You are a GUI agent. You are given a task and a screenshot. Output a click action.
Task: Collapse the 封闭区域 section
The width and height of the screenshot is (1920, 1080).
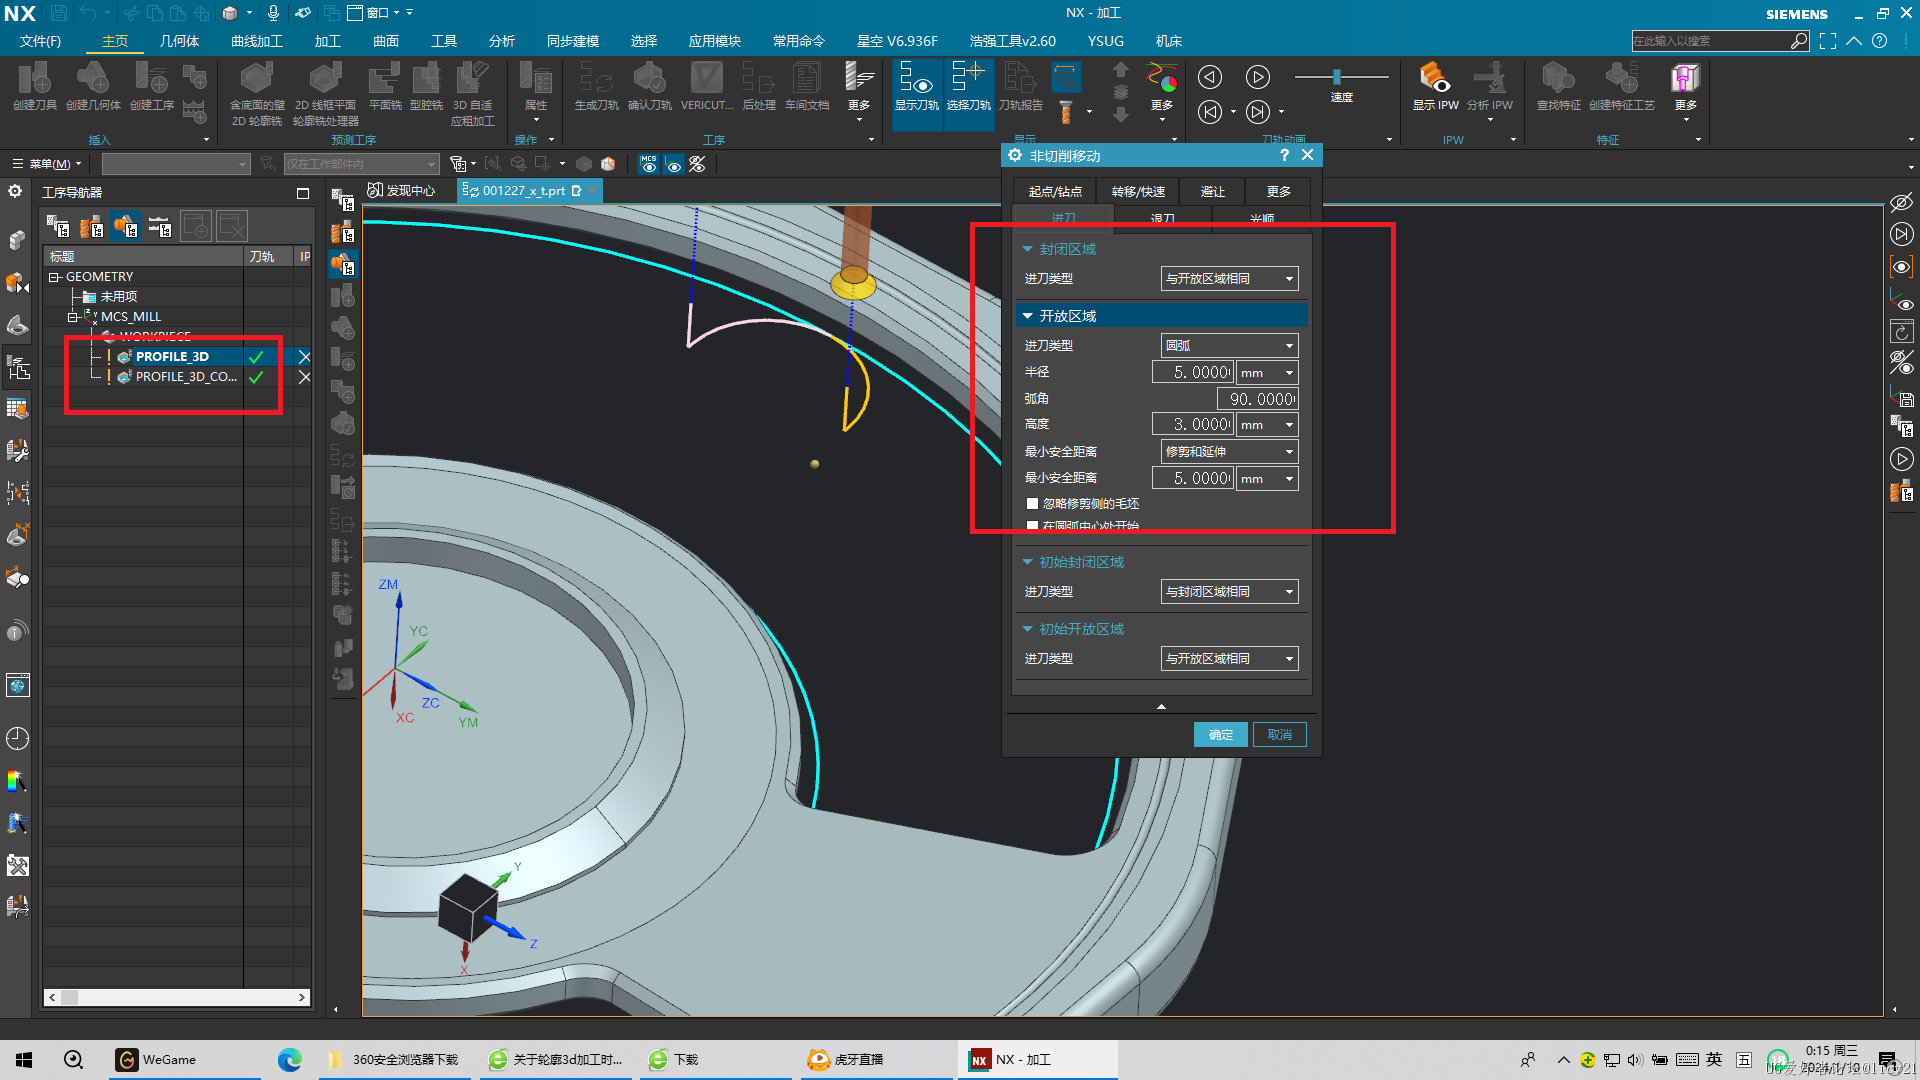click(x=1027, y=249)
